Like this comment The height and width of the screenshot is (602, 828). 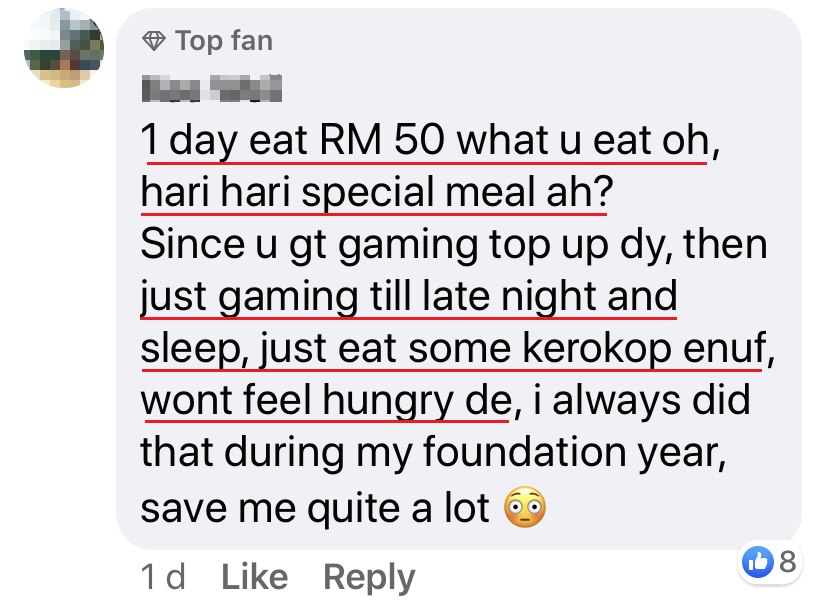tap(254, 577)
